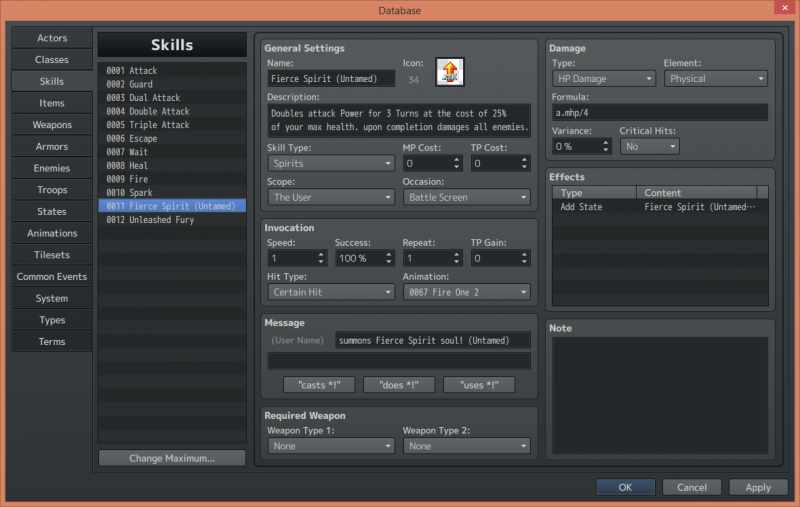Open the Critical Hits dropdown

pyautogui.click(x=649, y=146)
